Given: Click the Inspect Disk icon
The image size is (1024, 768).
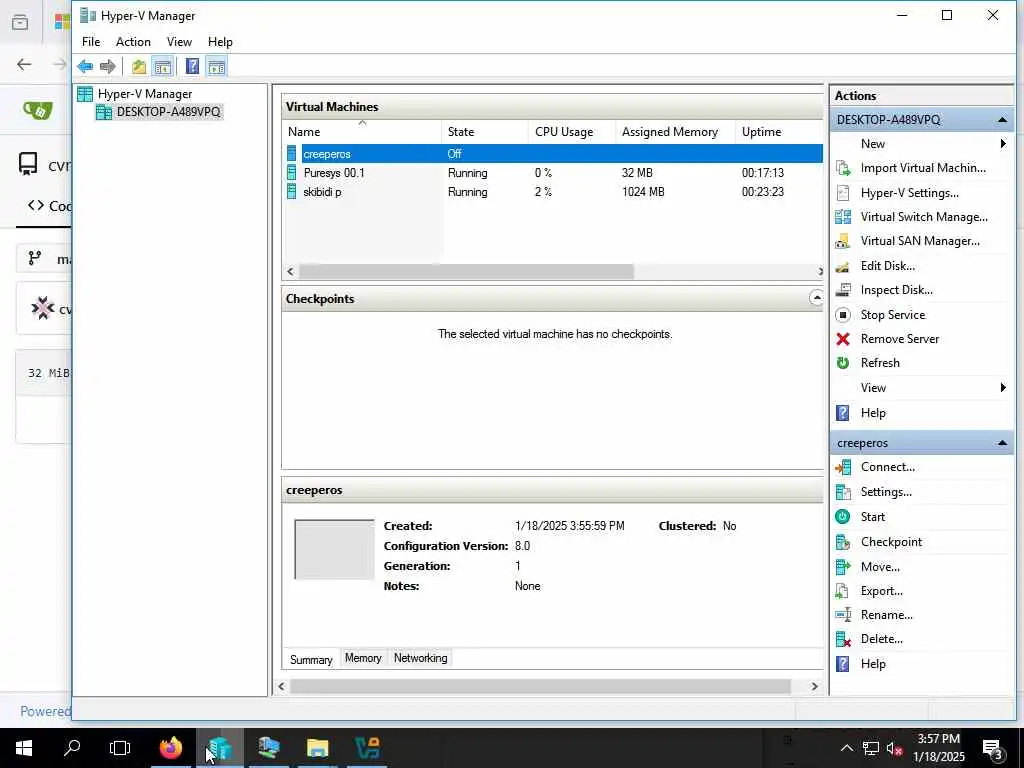Looking at the screenshot, I should point(843,290).
